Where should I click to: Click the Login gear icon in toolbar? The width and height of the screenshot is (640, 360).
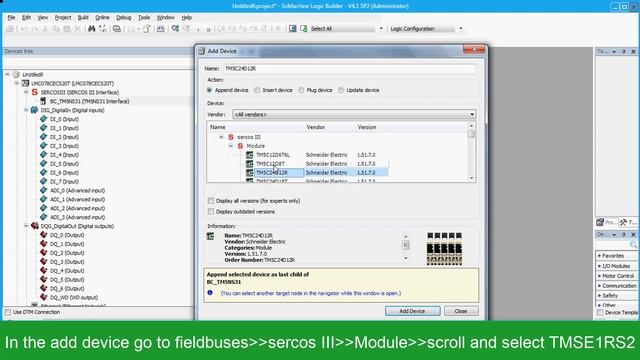pos(175,29)
